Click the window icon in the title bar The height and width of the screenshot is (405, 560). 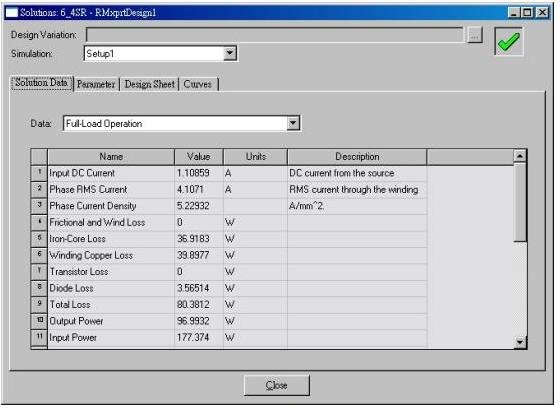11,13
